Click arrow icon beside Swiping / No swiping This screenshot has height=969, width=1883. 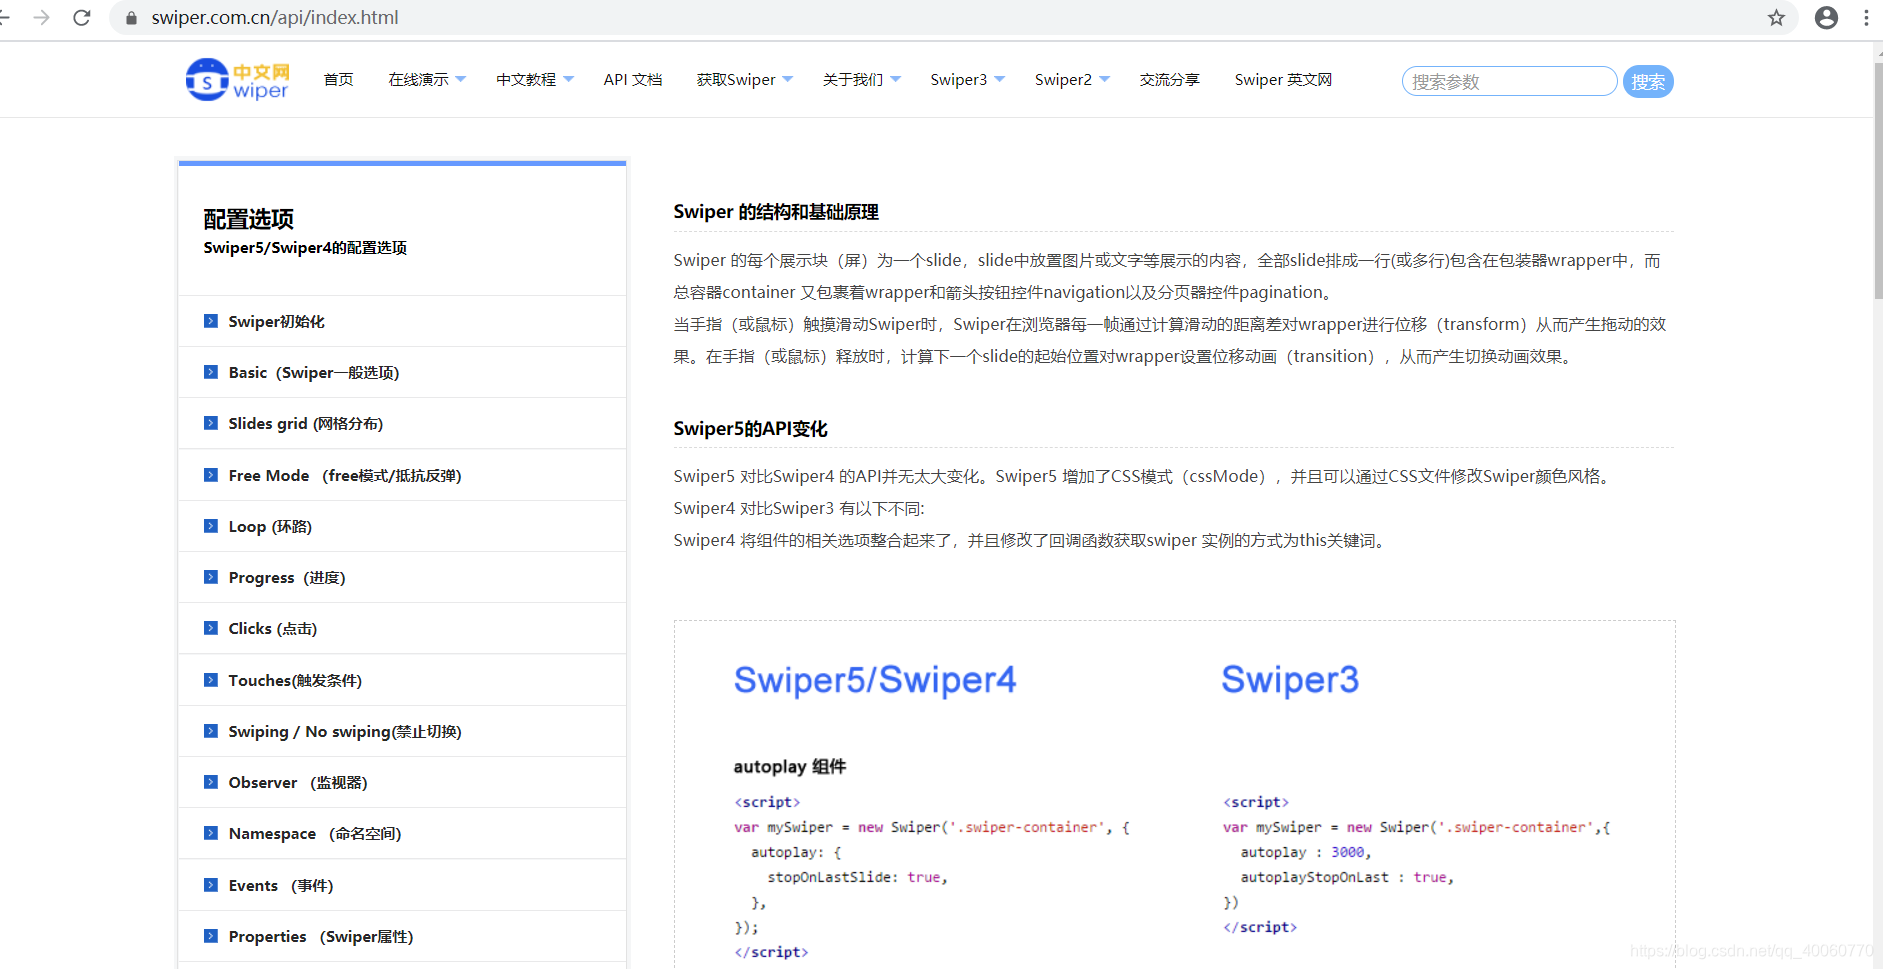210,731
